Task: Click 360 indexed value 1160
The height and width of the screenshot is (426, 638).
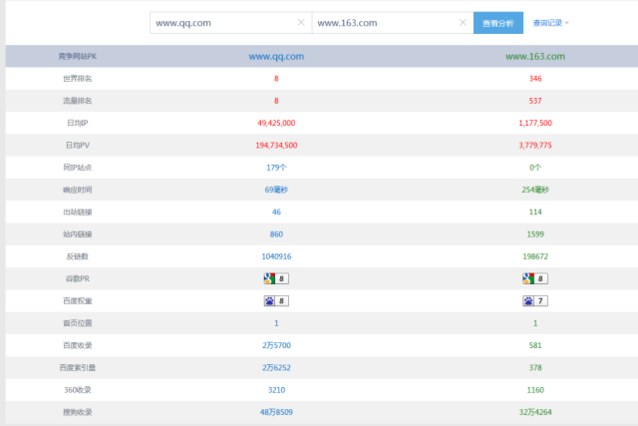Action: [535, 390]
